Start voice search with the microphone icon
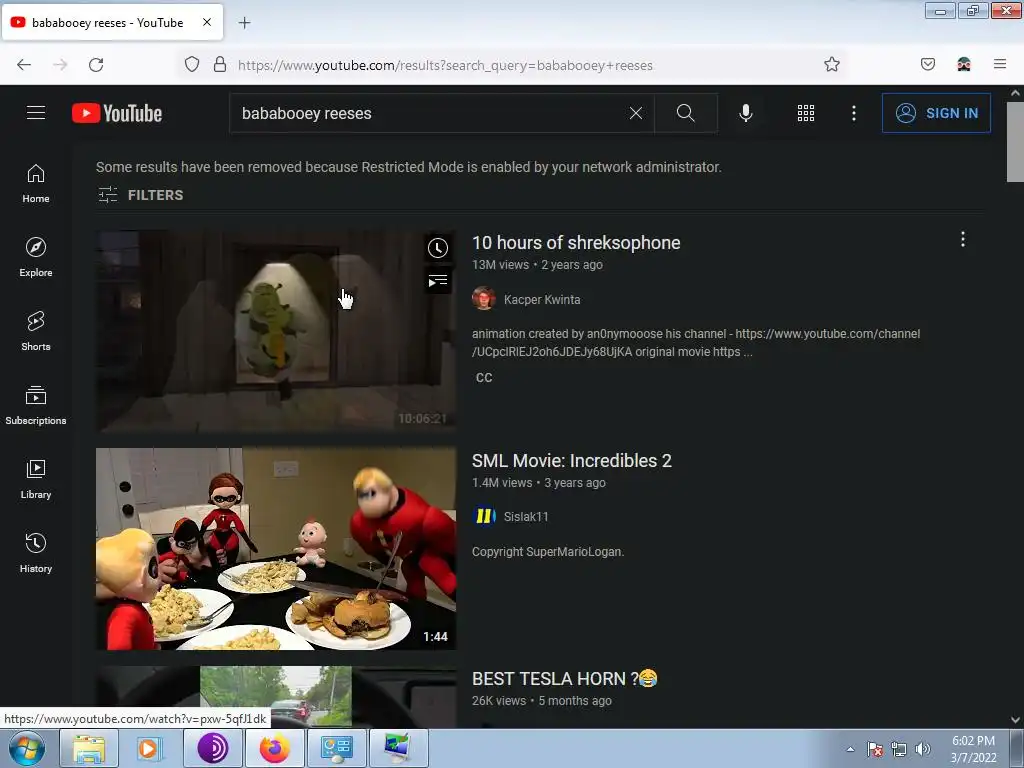The width and height of the screenshot is (1024, 768). pyautogui.click(x=746, y=113)
